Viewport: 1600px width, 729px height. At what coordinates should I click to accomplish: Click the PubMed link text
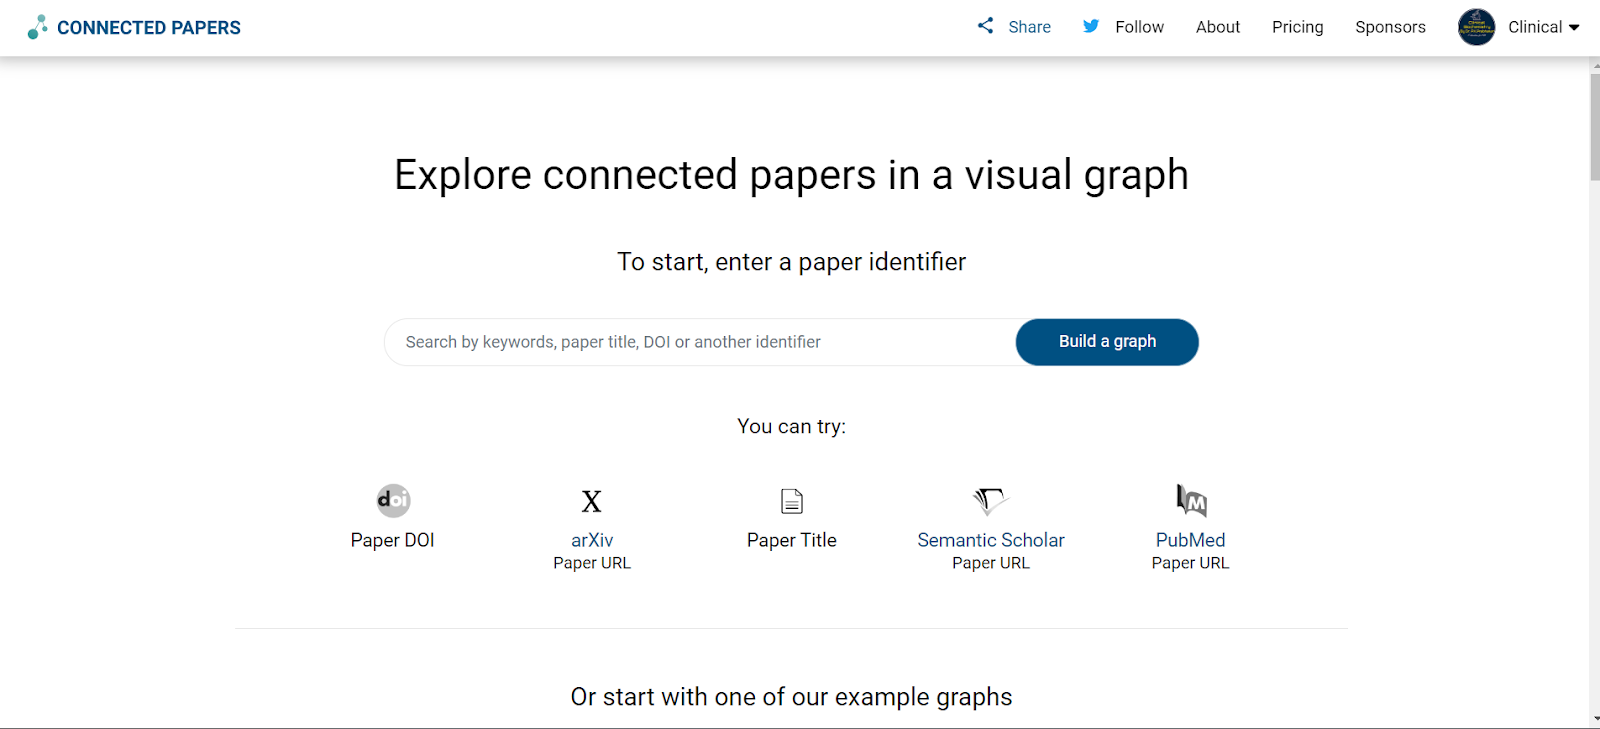(x=1190, y=540)
